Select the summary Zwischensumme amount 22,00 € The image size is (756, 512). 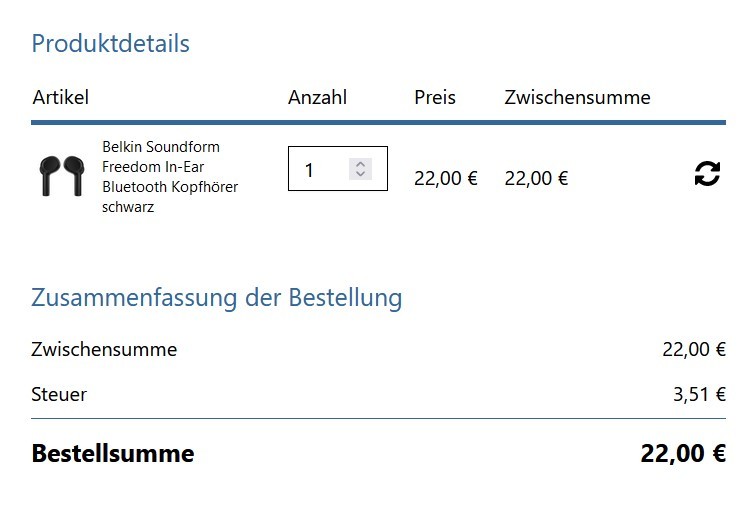pos(694,350)
